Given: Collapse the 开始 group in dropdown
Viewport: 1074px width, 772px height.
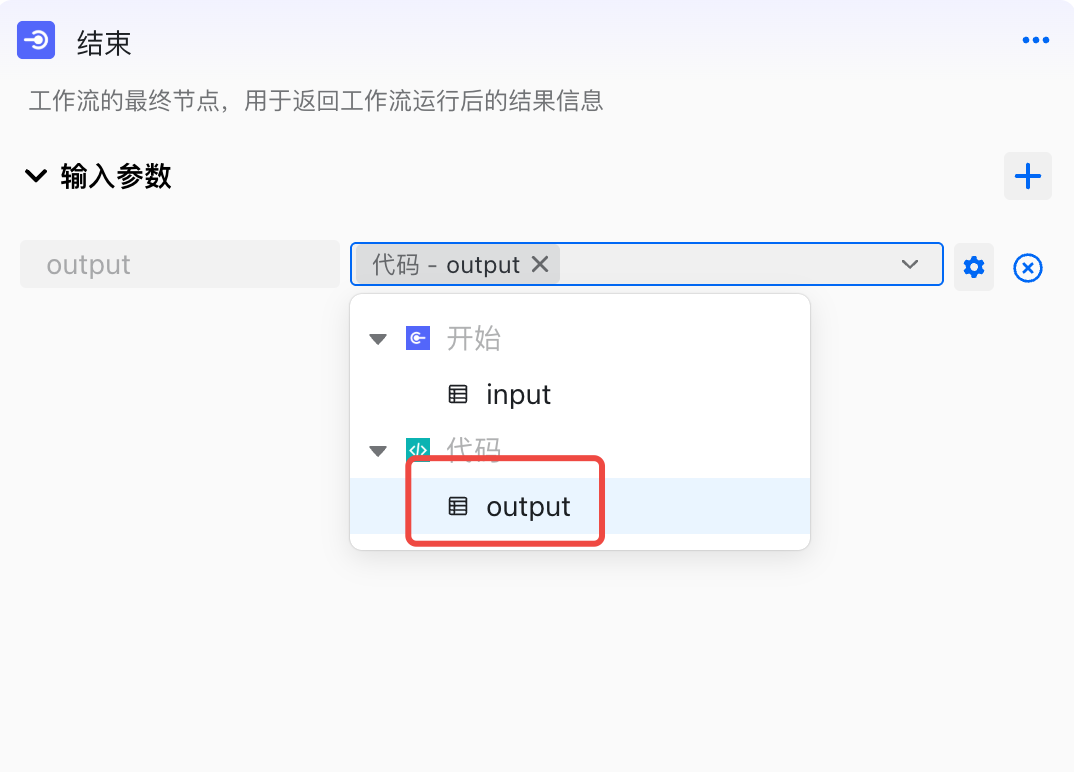Looking at the screenshot, I should click(x=378, y=339).
